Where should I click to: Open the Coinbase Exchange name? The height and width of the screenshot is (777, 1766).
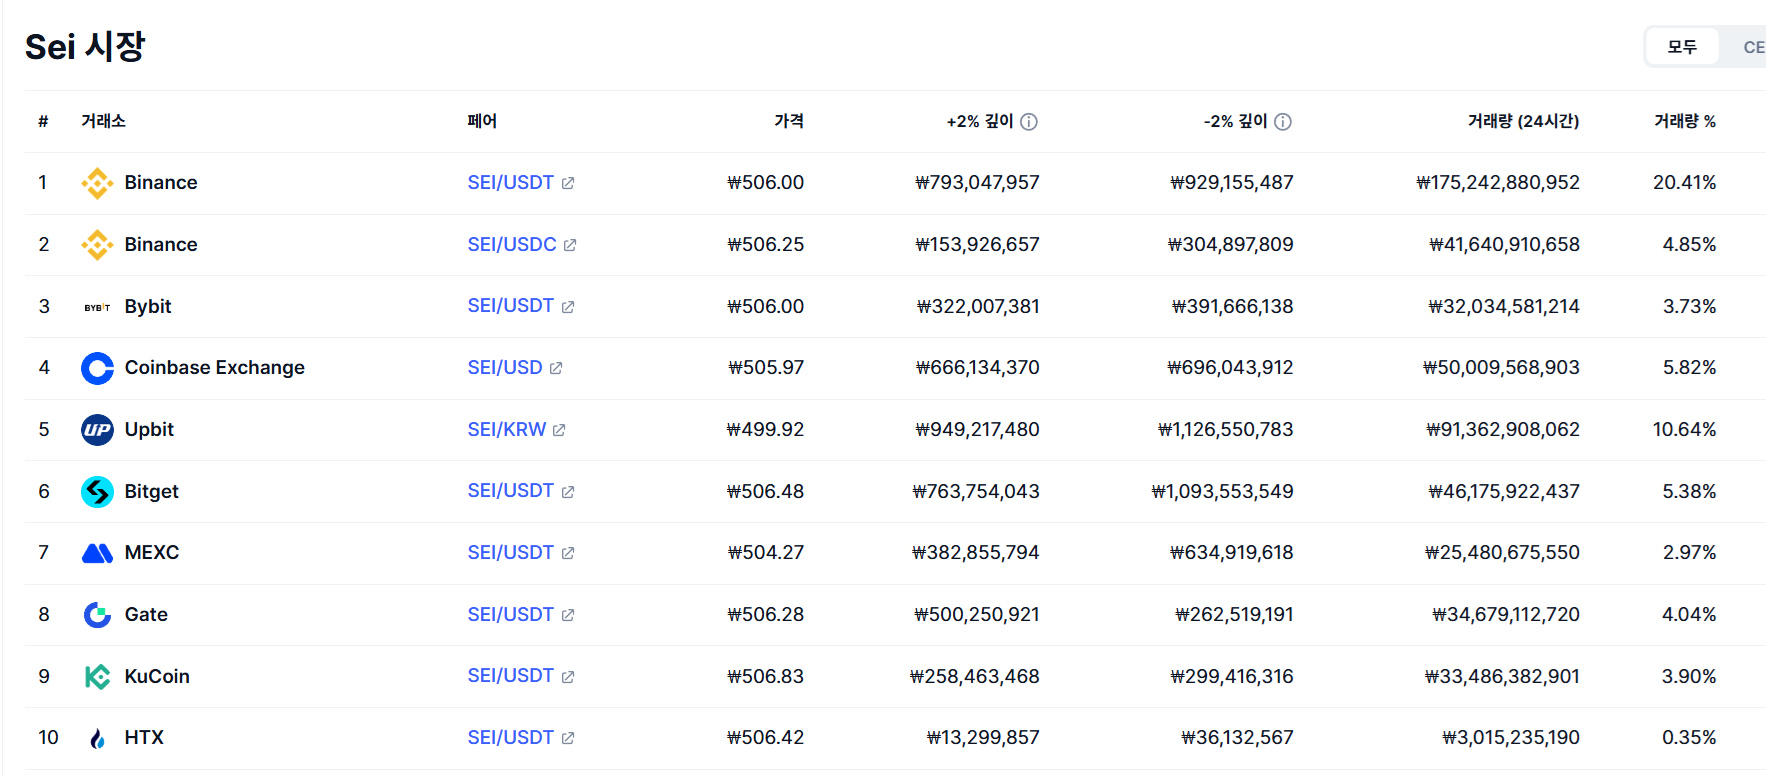point(214,368)
